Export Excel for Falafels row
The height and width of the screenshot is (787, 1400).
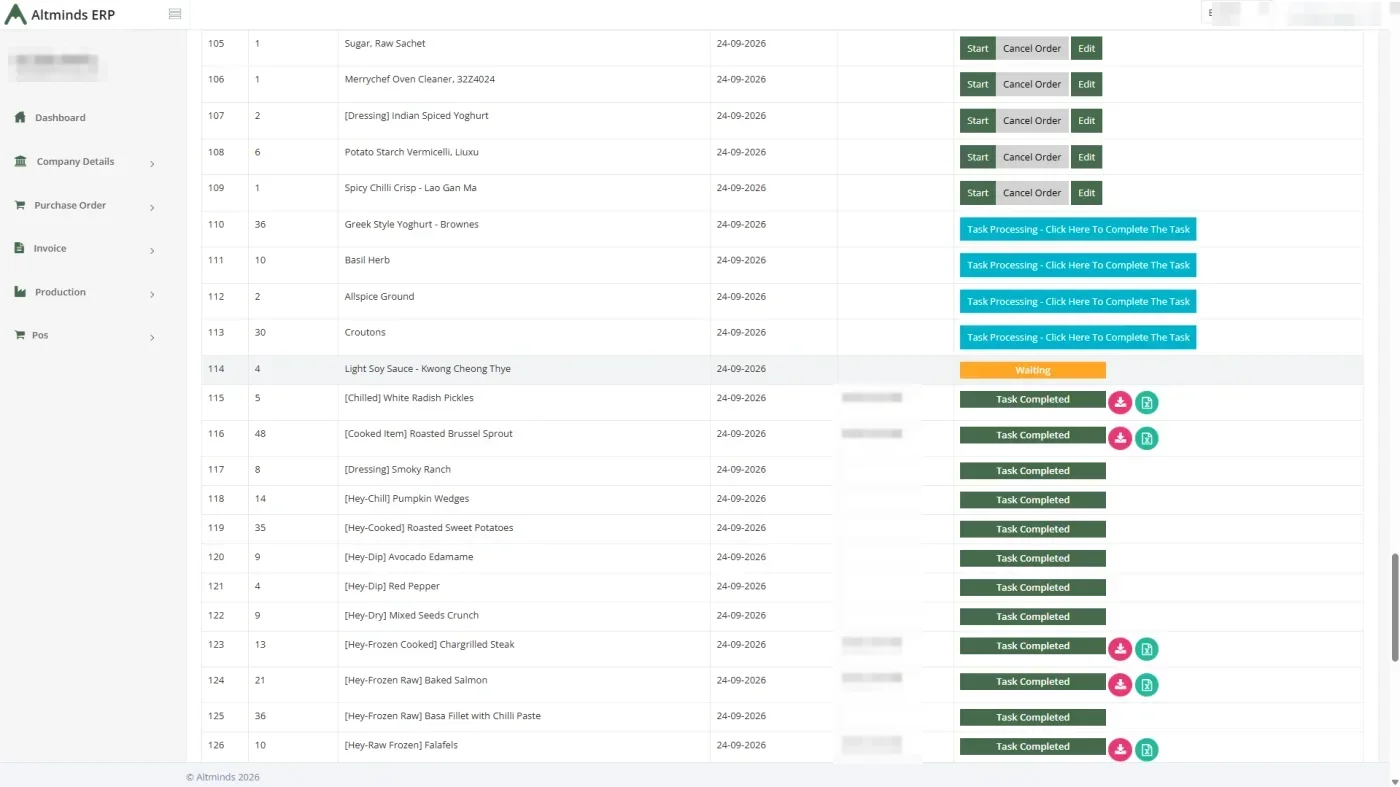click(1147, 750)
